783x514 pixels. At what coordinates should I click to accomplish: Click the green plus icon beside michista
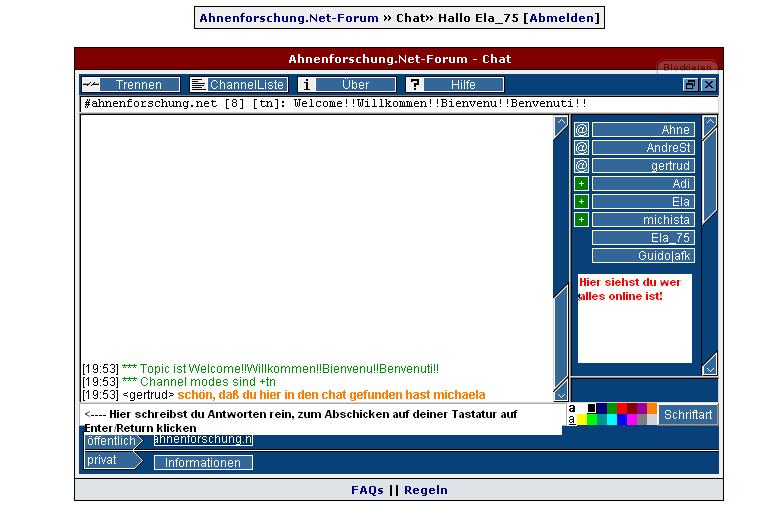581,220
